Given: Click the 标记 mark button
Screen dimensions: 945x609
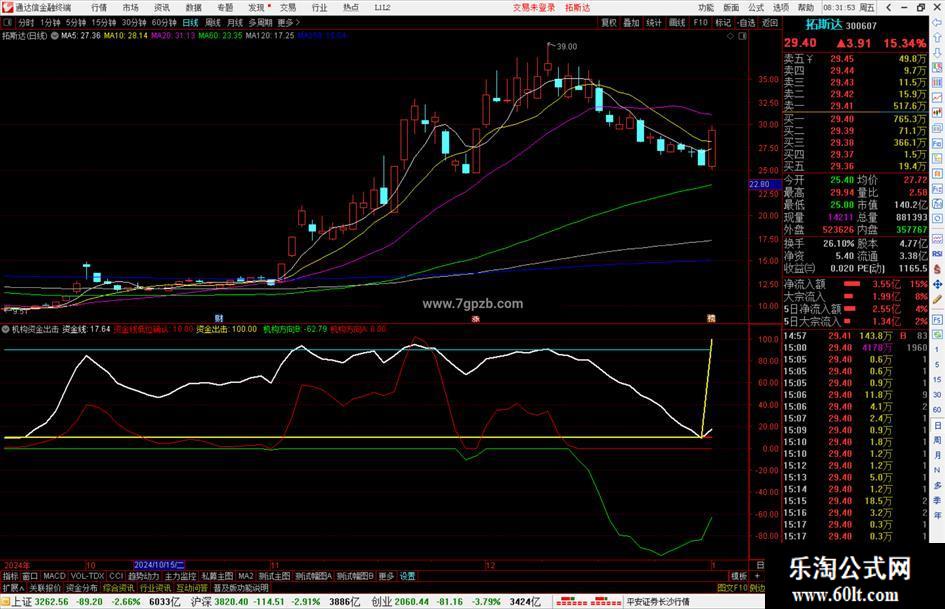Looking at the screenshot, I should pos(723,22).
